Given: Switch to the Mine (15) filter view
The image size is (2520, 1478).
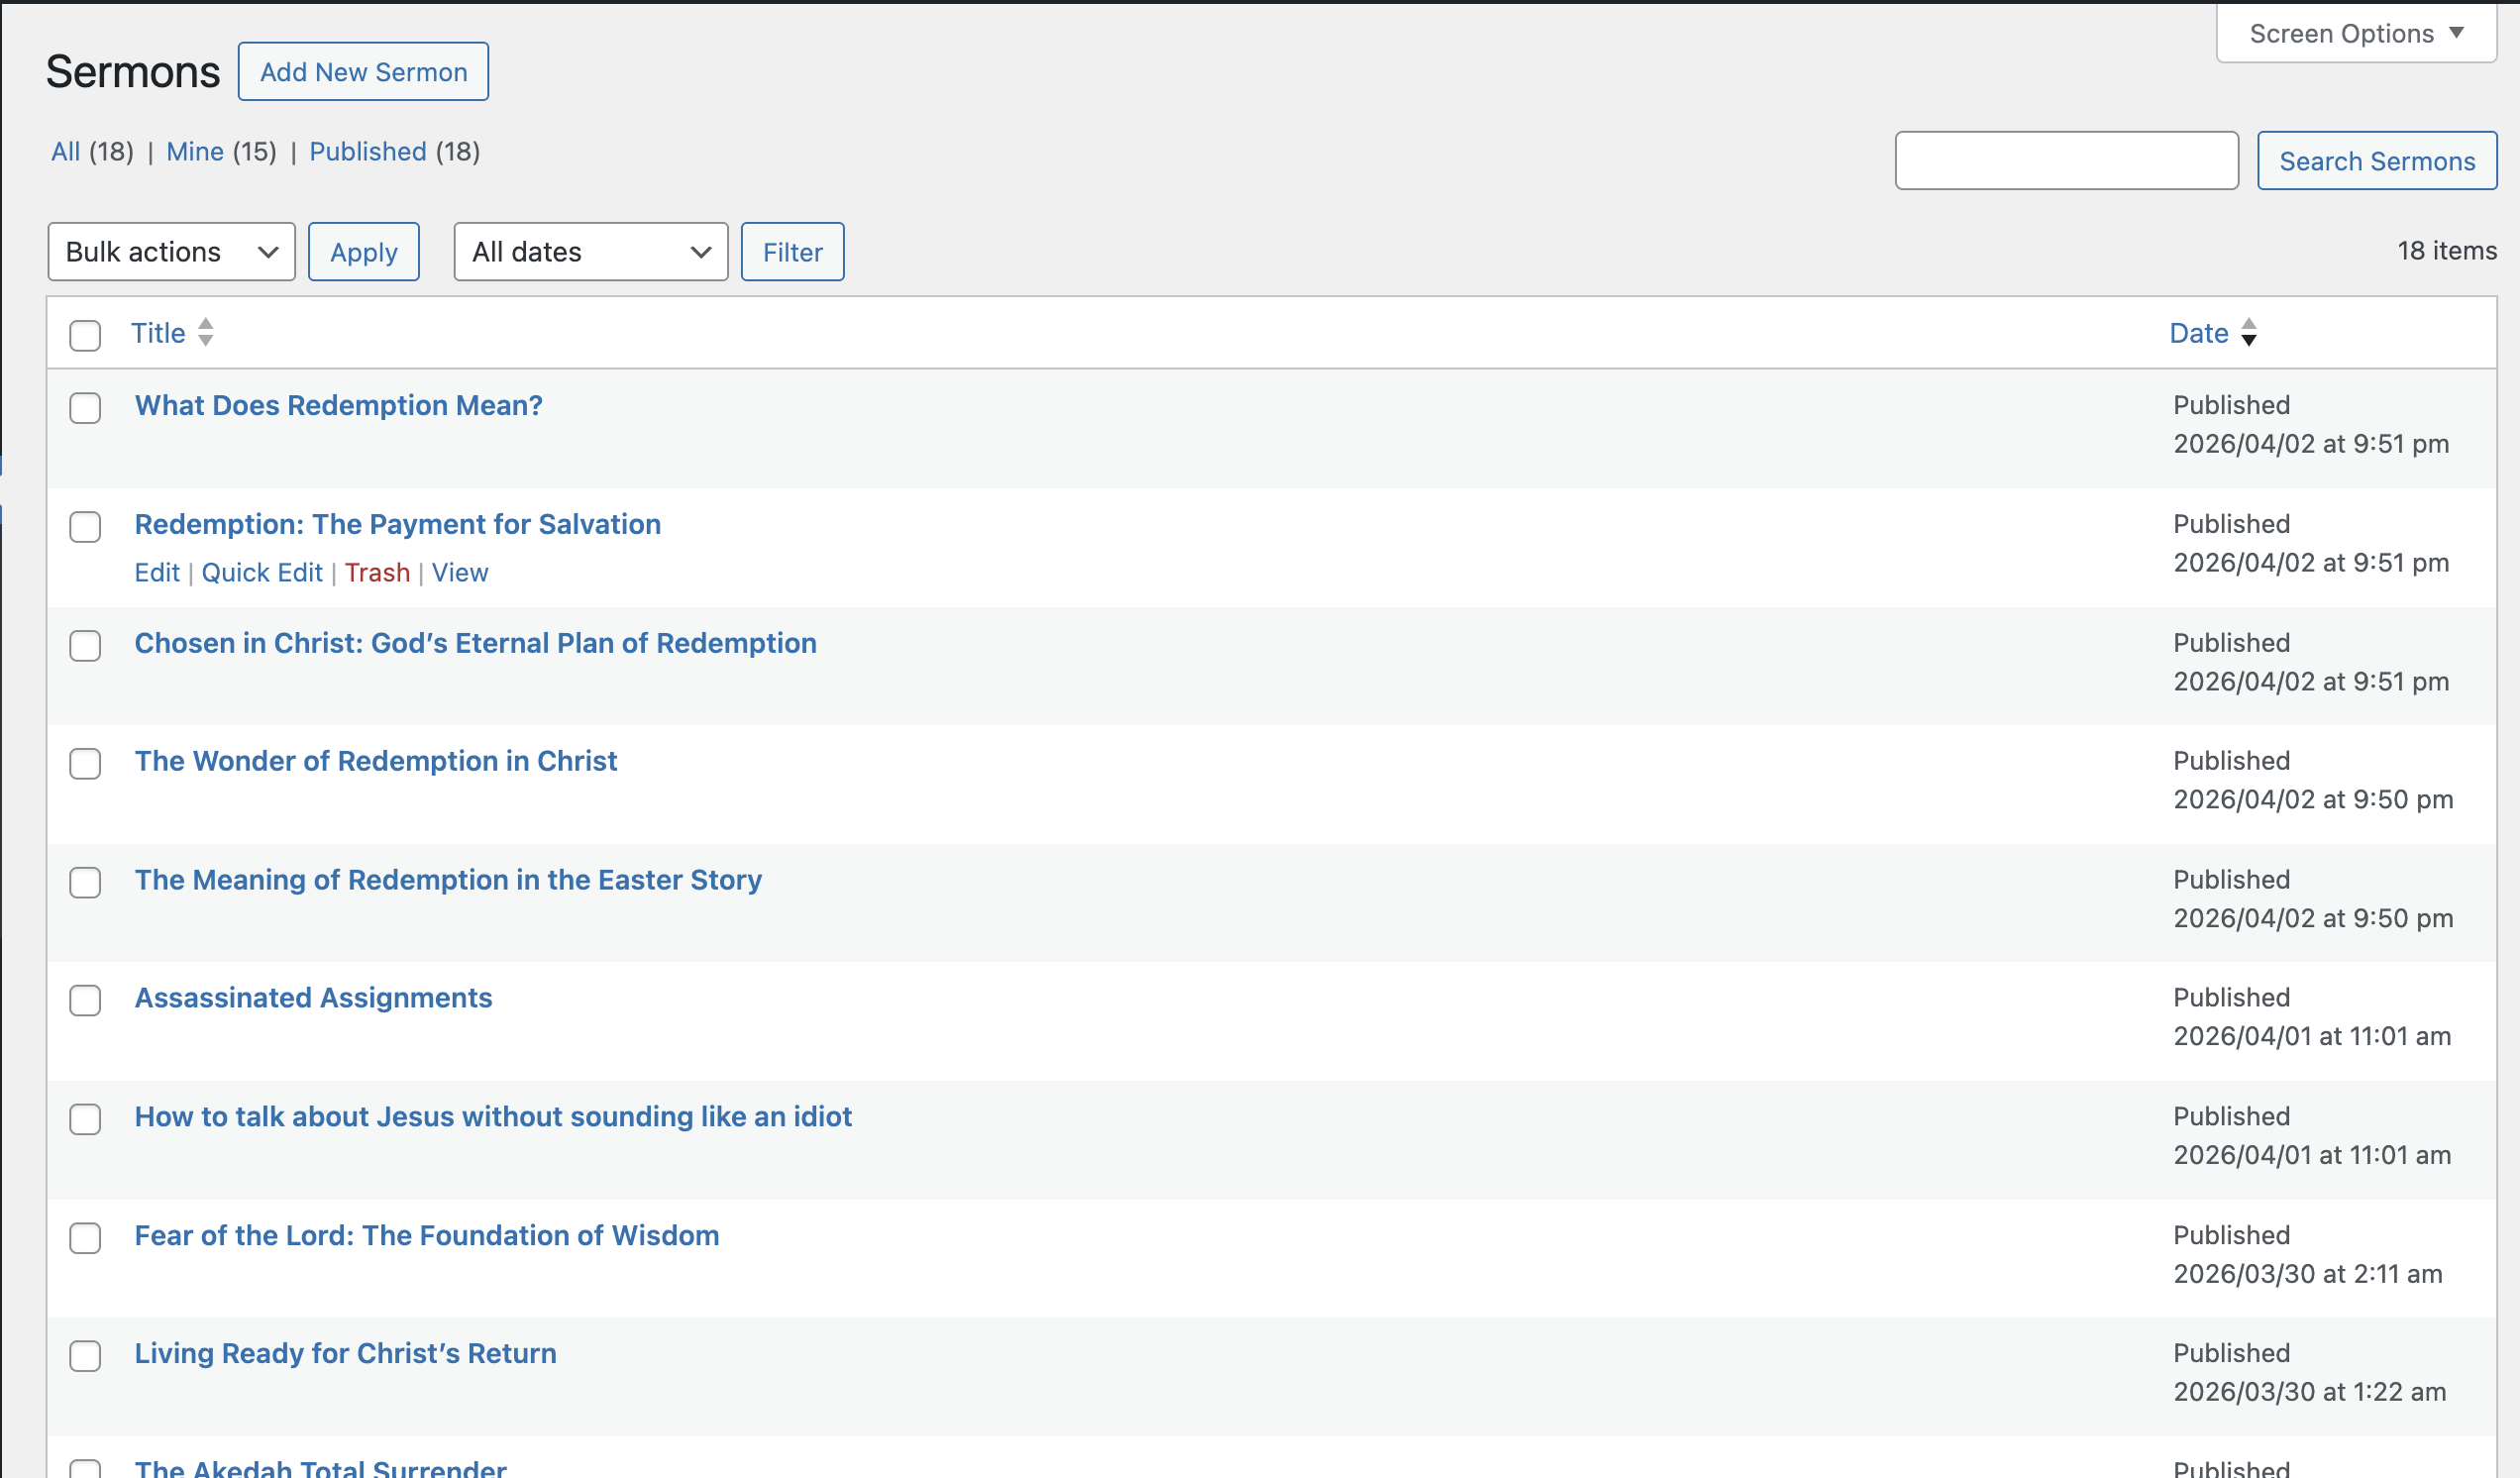Looking at the screenshot, I should click(196, 151).
